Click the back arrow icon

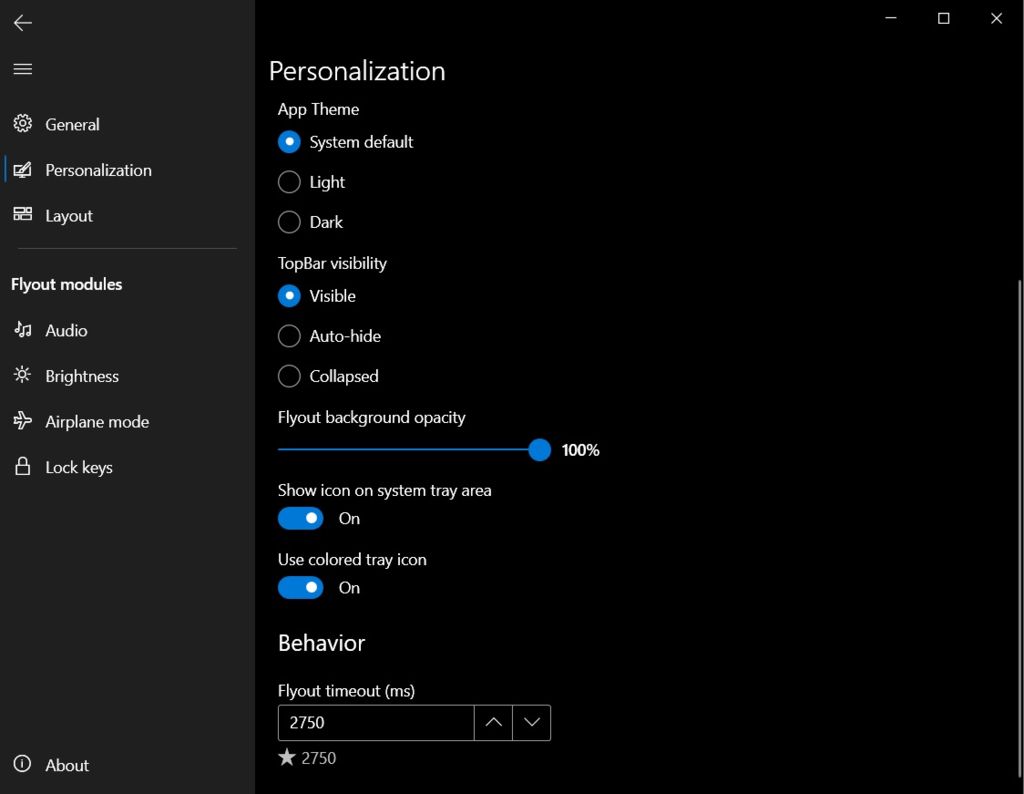(x=22, y=23)
